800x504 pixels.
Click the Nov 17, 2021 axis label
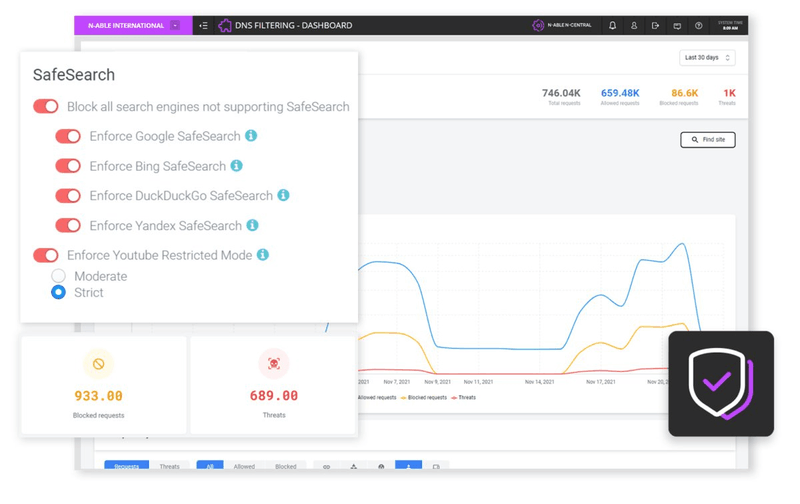(601, 382)
